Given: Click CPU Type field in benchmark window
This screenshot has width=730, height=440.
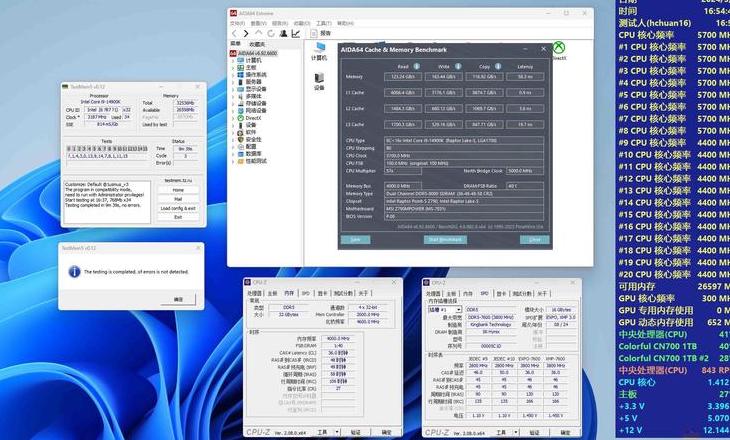Looking at the screenshot, I should (464, 140).
